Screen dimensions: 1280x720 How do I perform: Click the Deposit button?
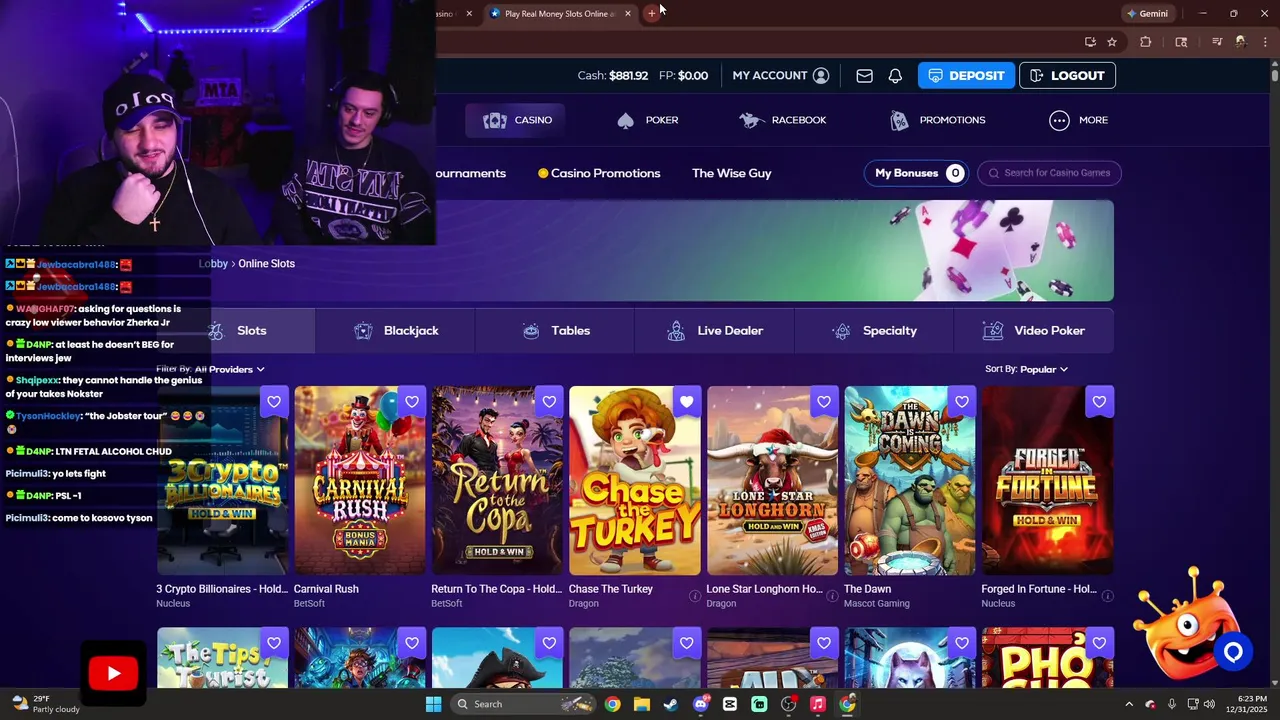click(966, 76)
